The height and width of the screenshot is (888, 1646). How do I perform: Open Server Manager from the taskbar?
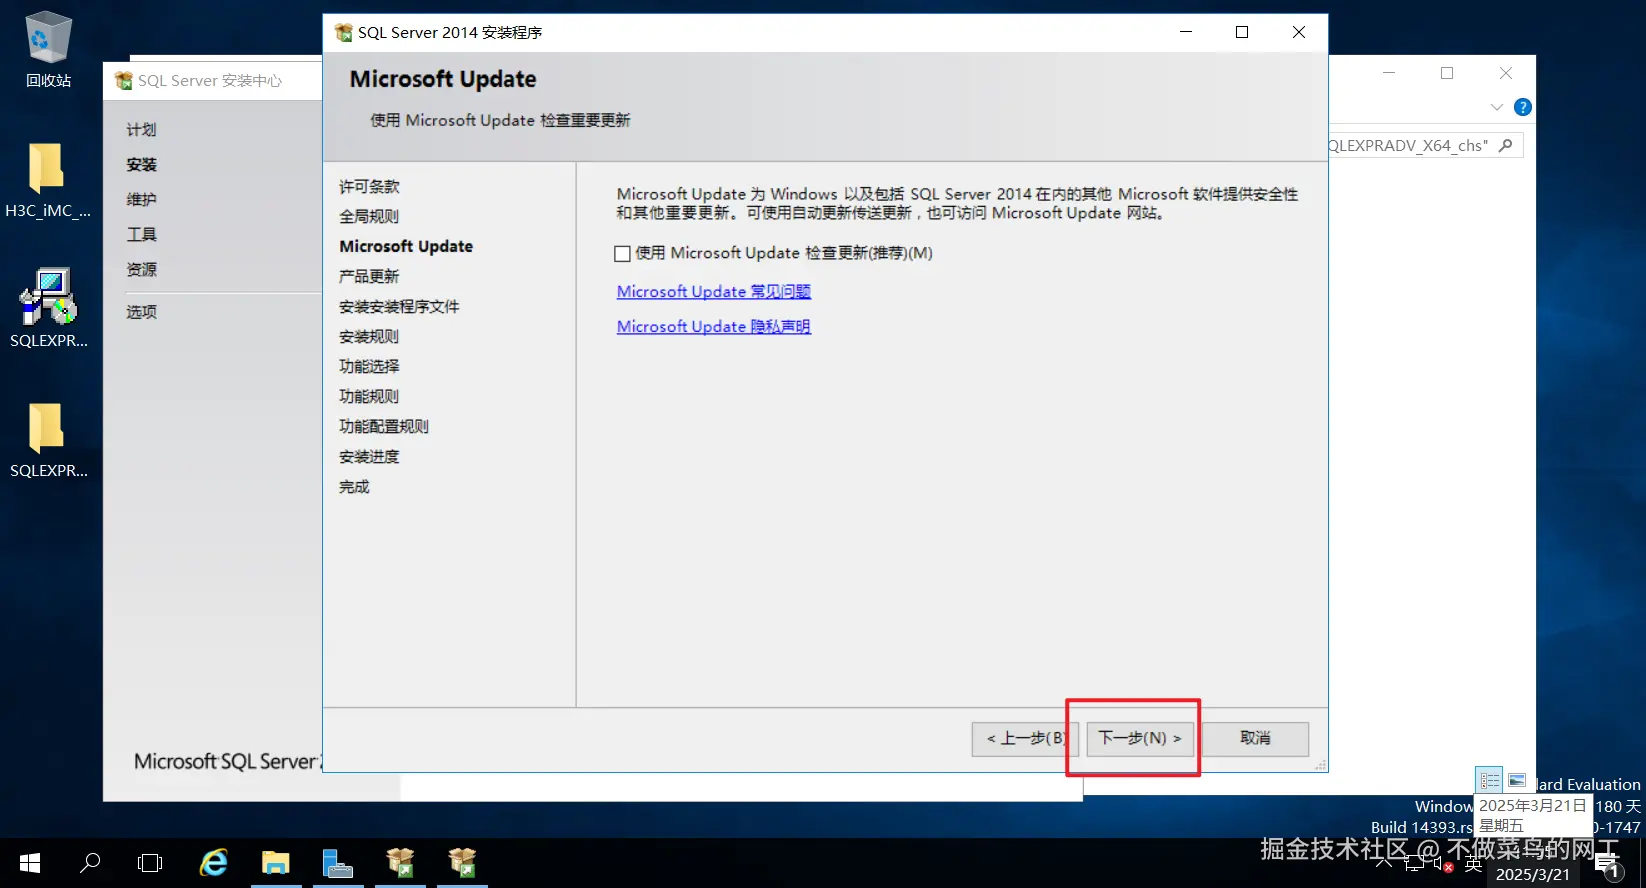[338, 862]
